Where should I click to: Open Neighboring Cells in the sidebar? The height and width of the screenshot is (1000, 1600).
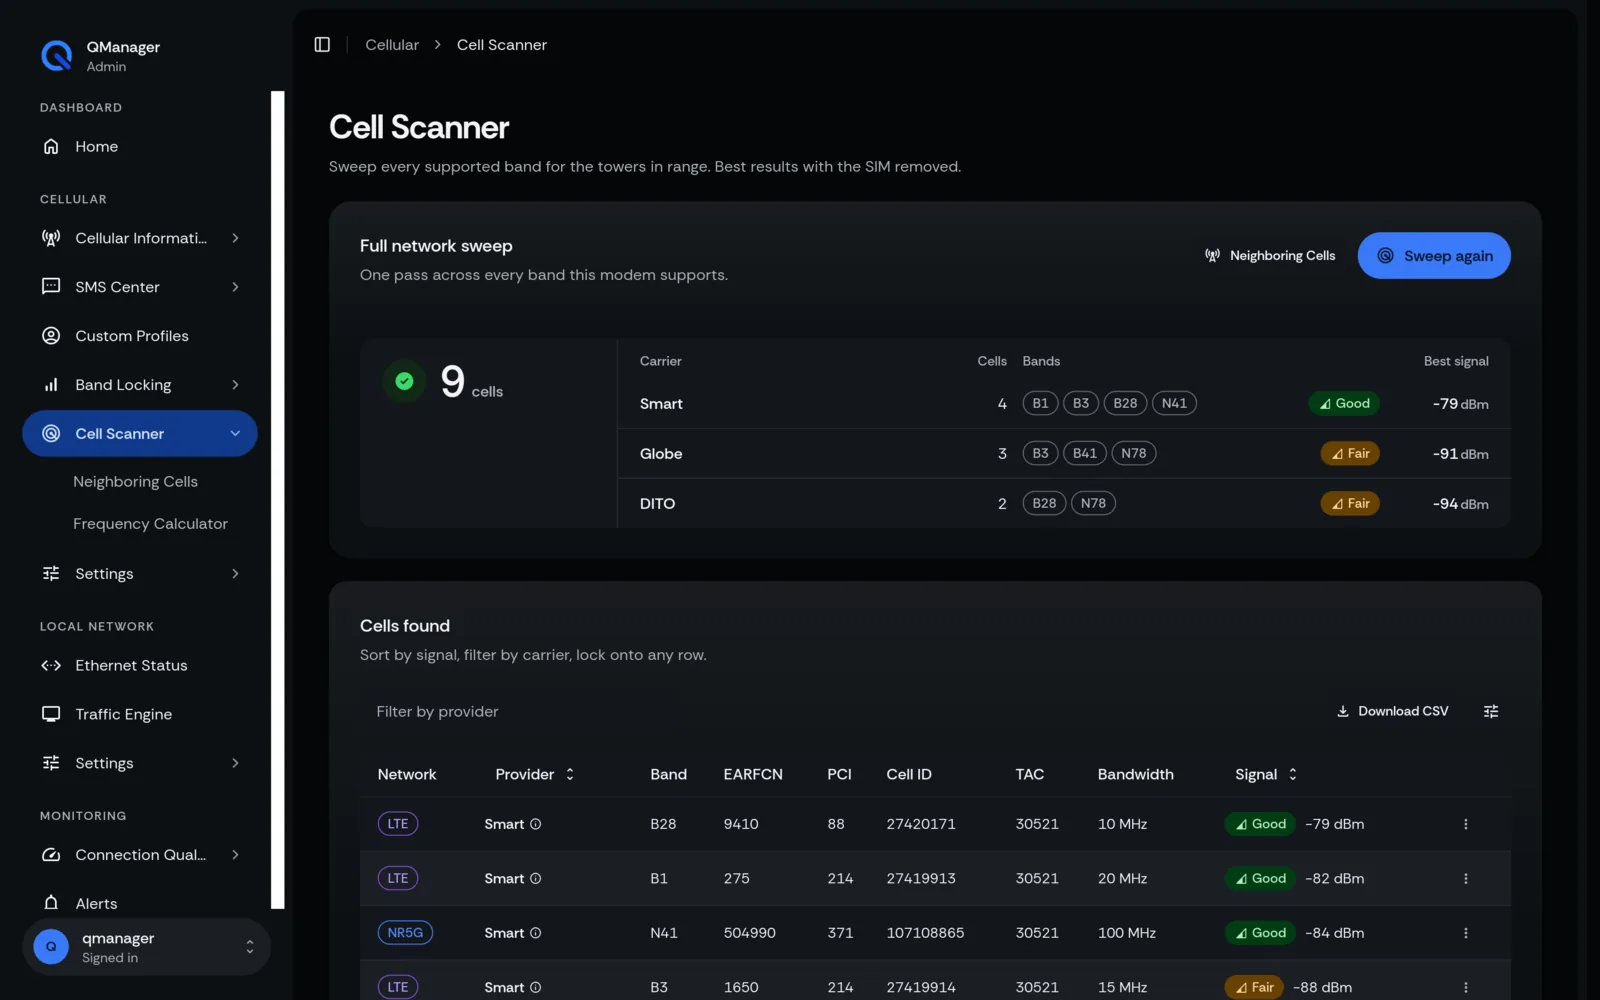[x=135, y=482]
